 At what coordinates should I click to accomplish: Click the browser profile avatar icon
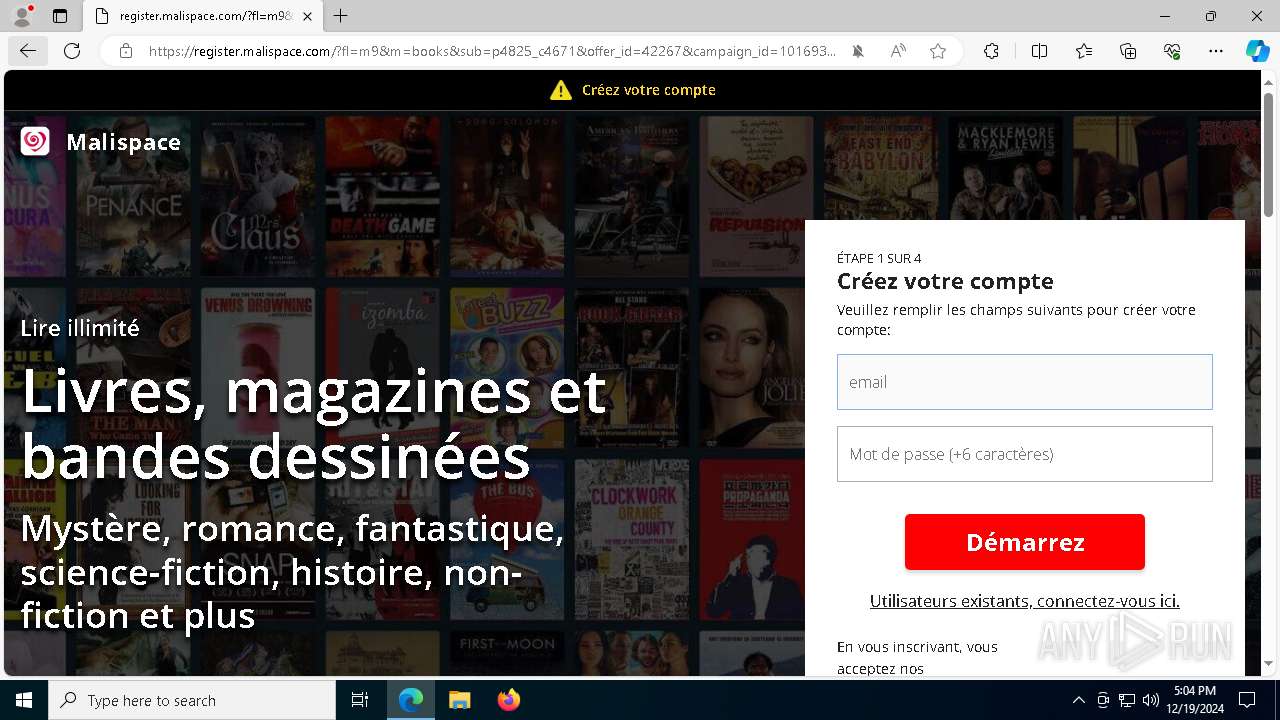pyautogui.click(x=21, y=16)
